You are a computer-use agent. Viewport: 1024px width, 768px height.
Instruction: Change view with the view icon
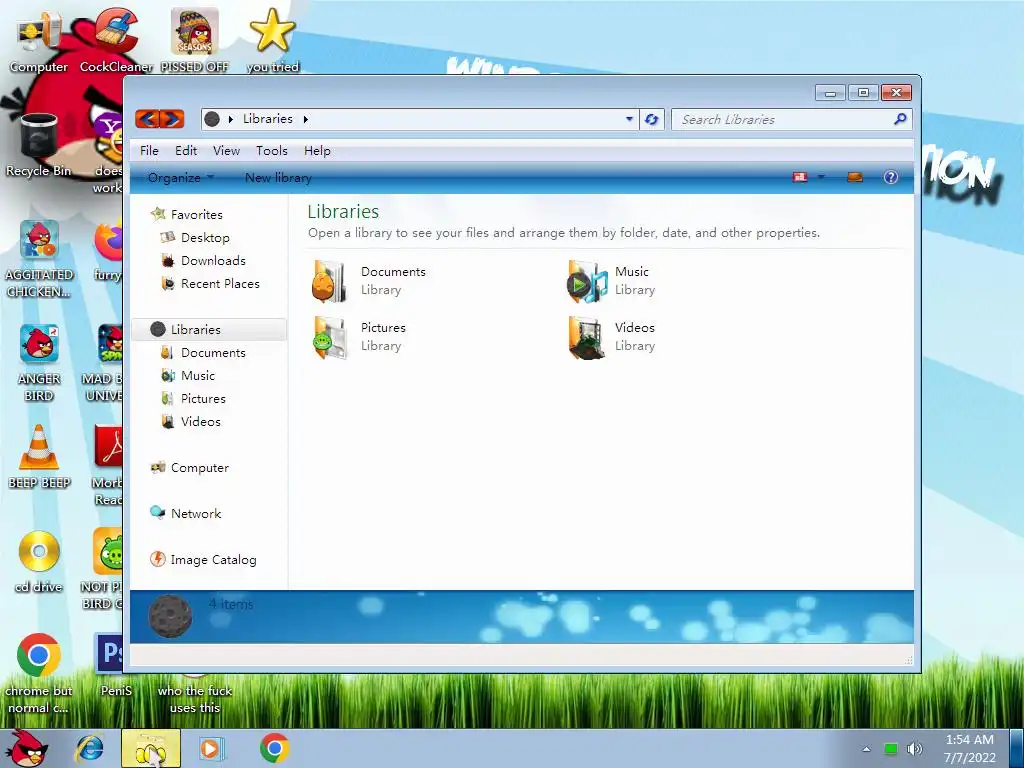tap(800, 177)
